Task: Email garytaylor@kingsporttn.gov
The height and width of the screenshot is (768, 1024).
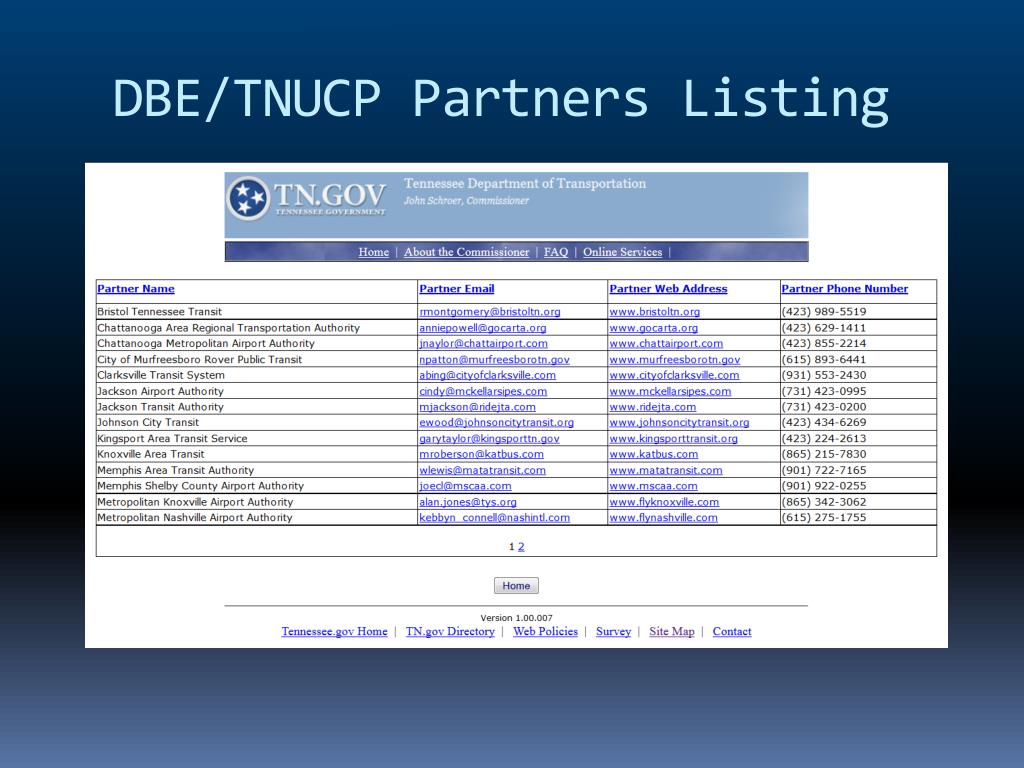Action: [x=489, y=439]
